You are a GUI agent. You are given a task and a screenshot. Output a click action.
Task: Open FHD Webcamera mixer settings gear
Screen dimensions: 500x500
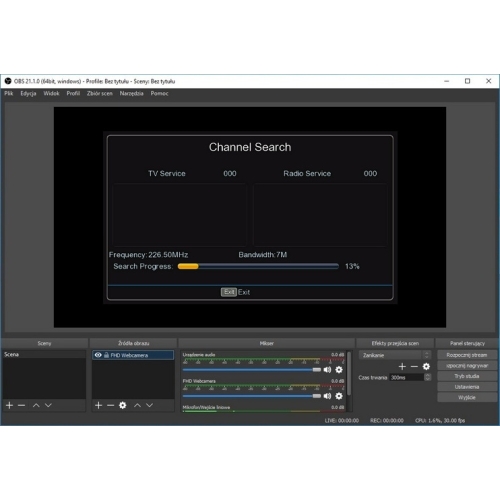click(339, 396)
